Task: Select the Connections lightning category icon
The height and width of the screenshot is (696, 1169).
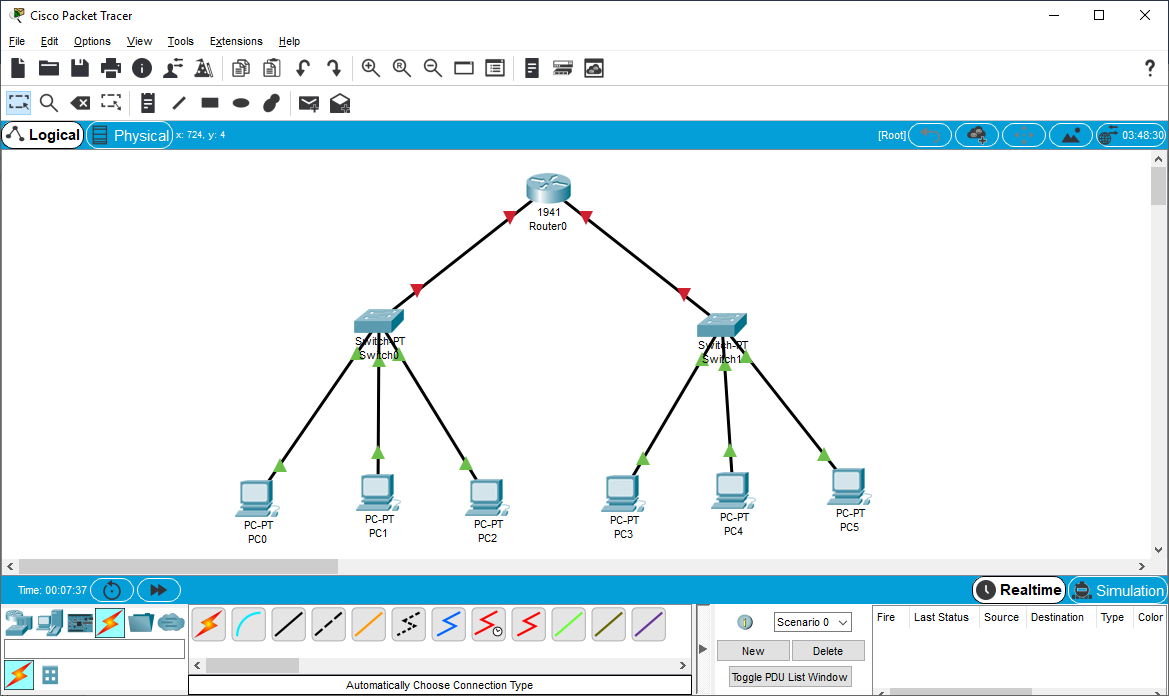Action: pos(110,622)
